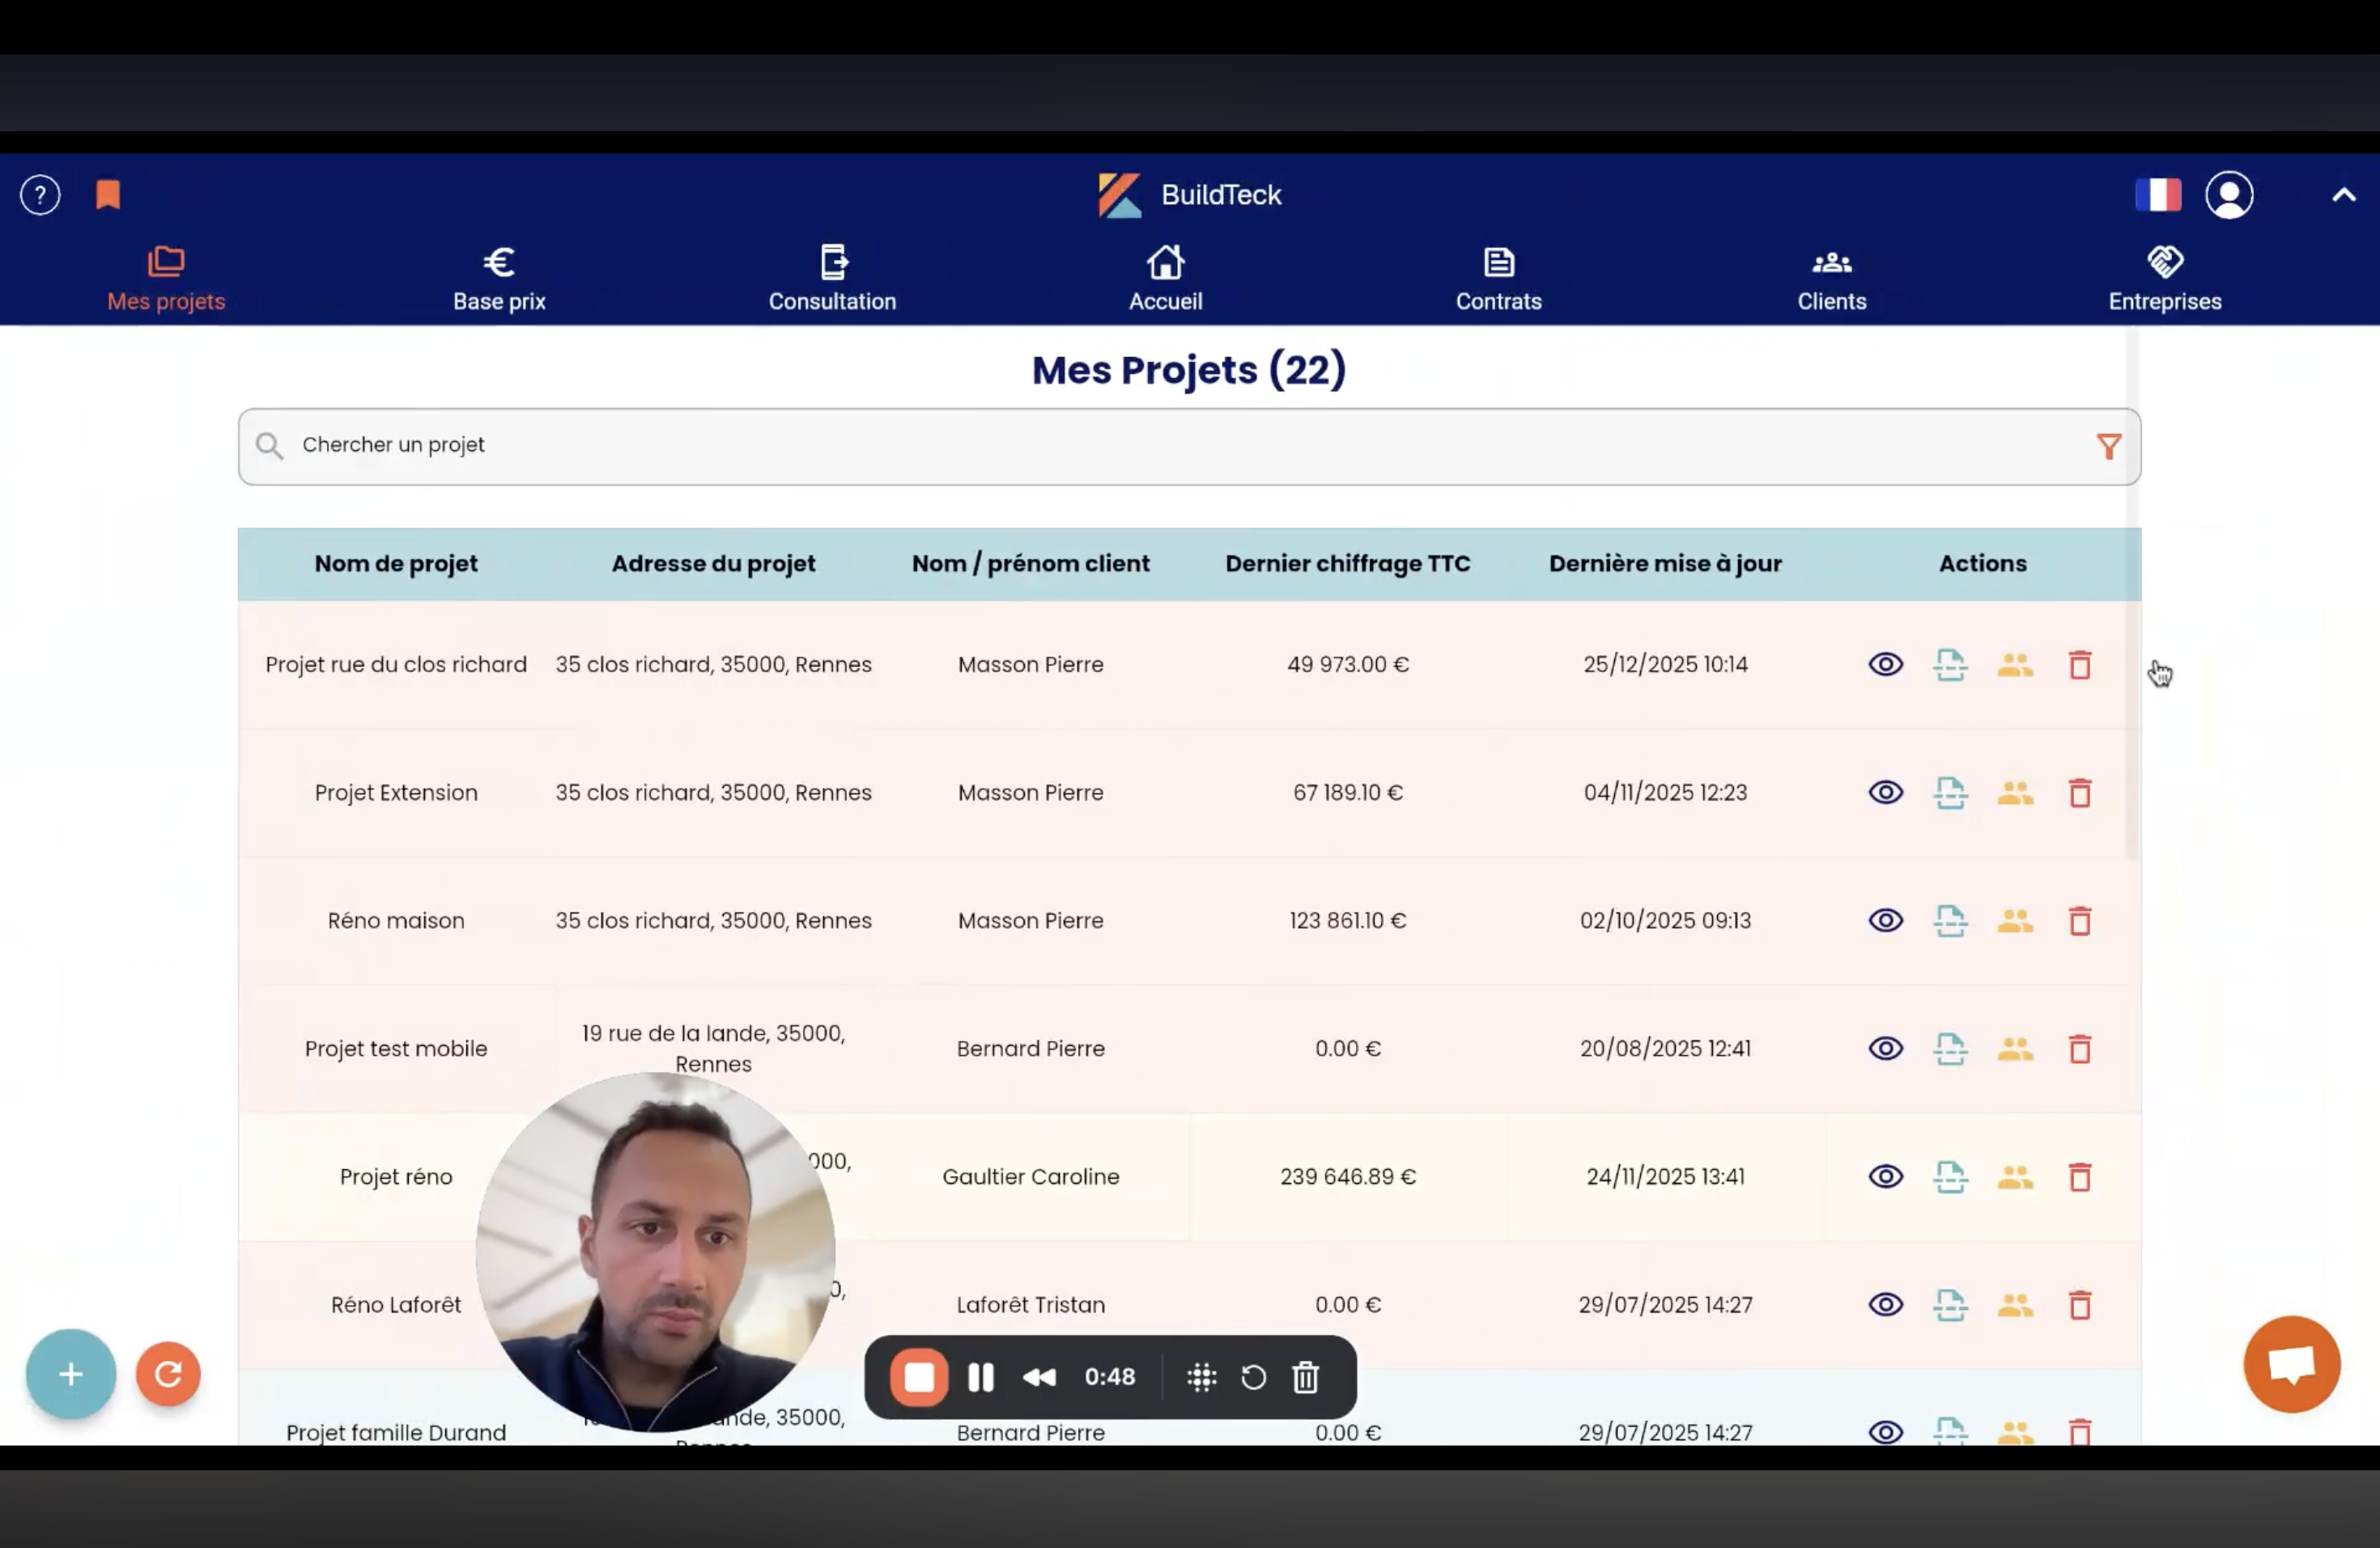The image size is (2380, 1548).
Task: Stop the screen recording
Action: (917, 1377)
